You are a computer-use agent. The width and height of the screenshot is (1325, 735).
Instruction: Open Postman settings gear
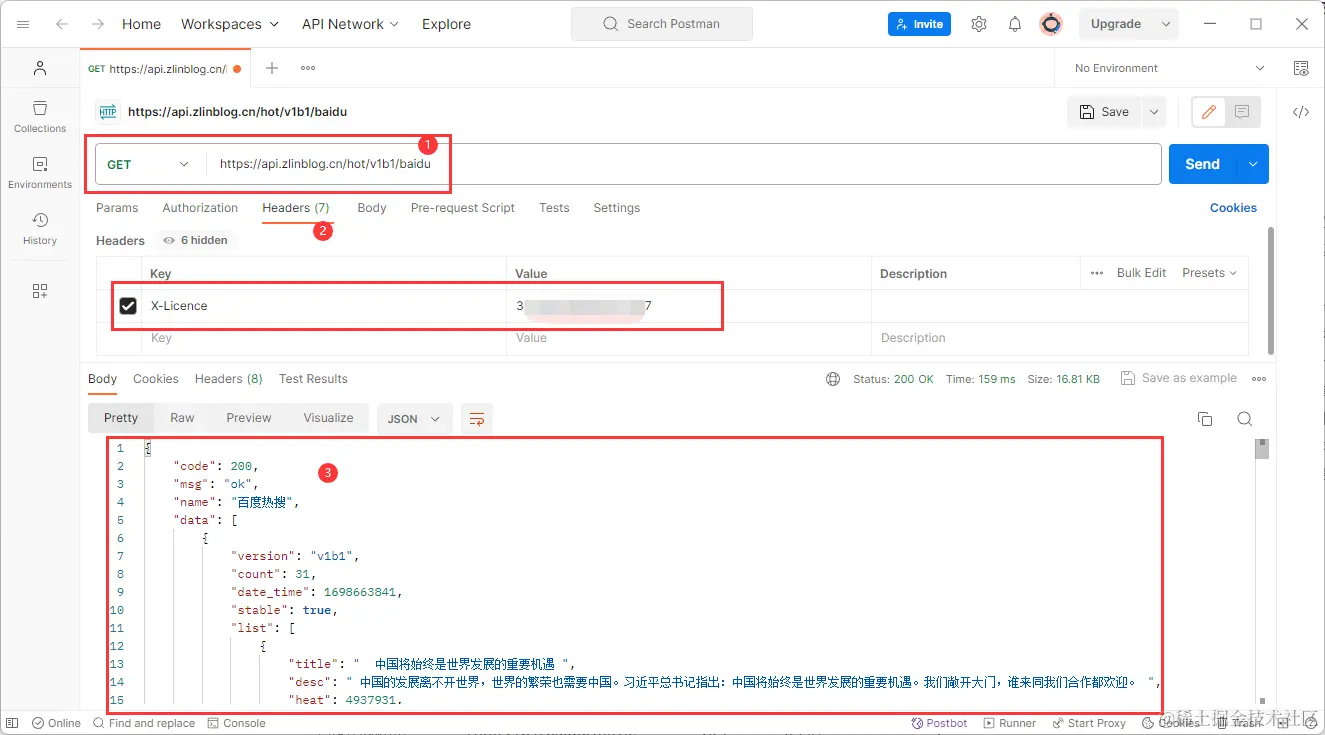coord(978,23)
